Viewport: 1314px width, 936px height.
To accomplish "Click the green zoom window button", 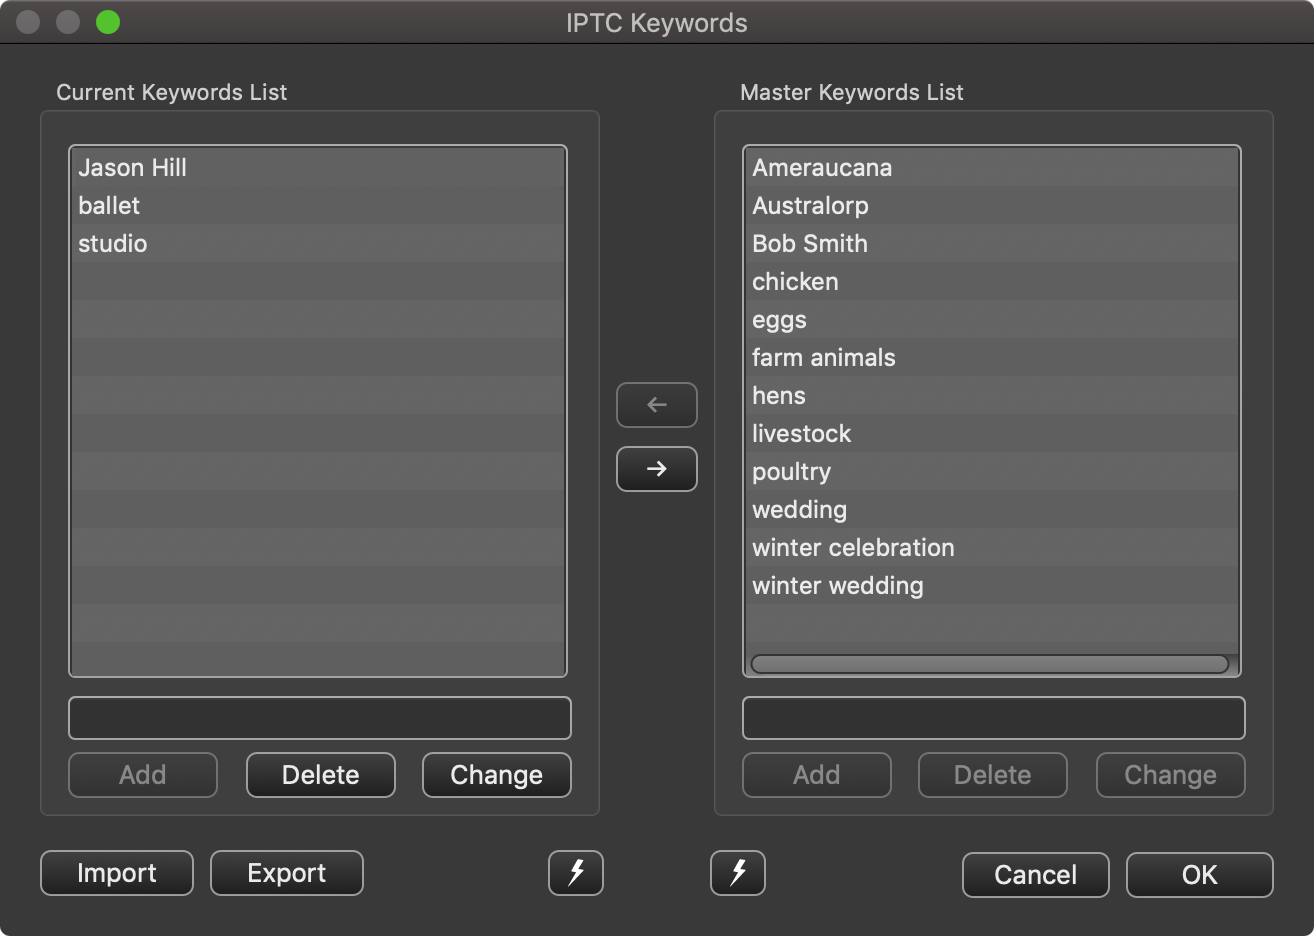I will pos(108,22).
